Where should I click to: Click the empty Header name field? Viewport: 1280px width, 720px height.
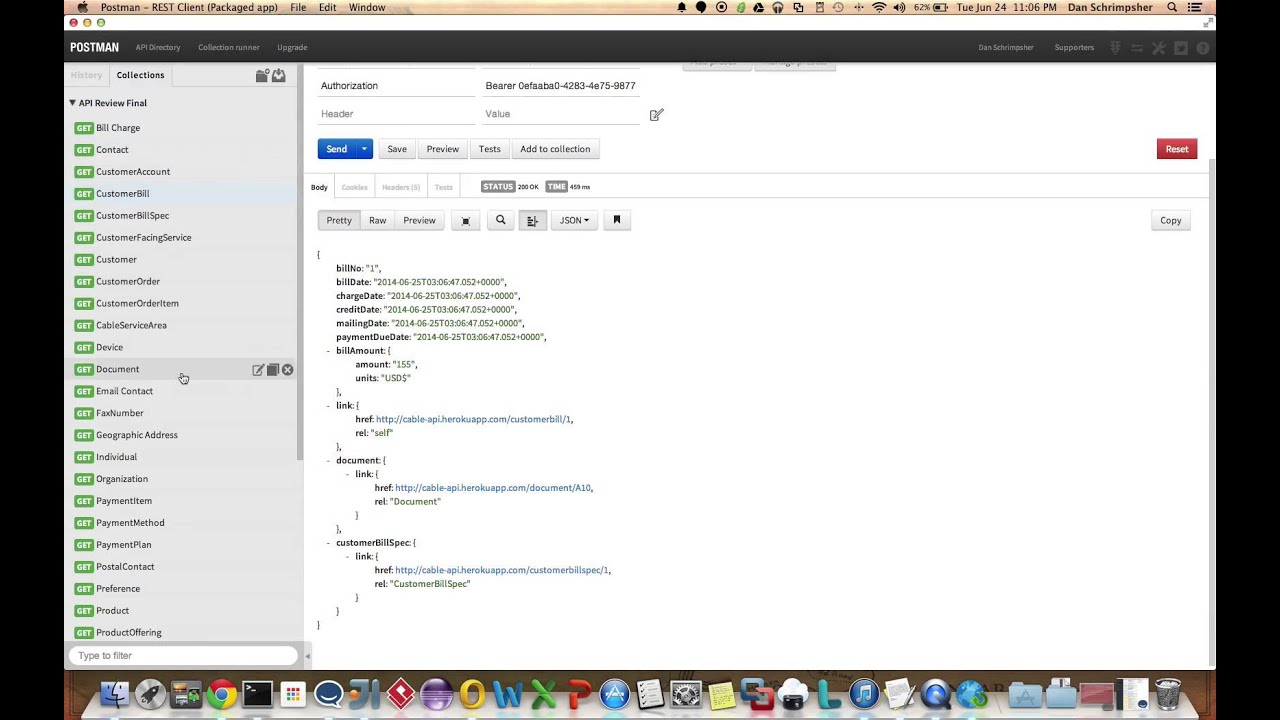pos(396,114)
